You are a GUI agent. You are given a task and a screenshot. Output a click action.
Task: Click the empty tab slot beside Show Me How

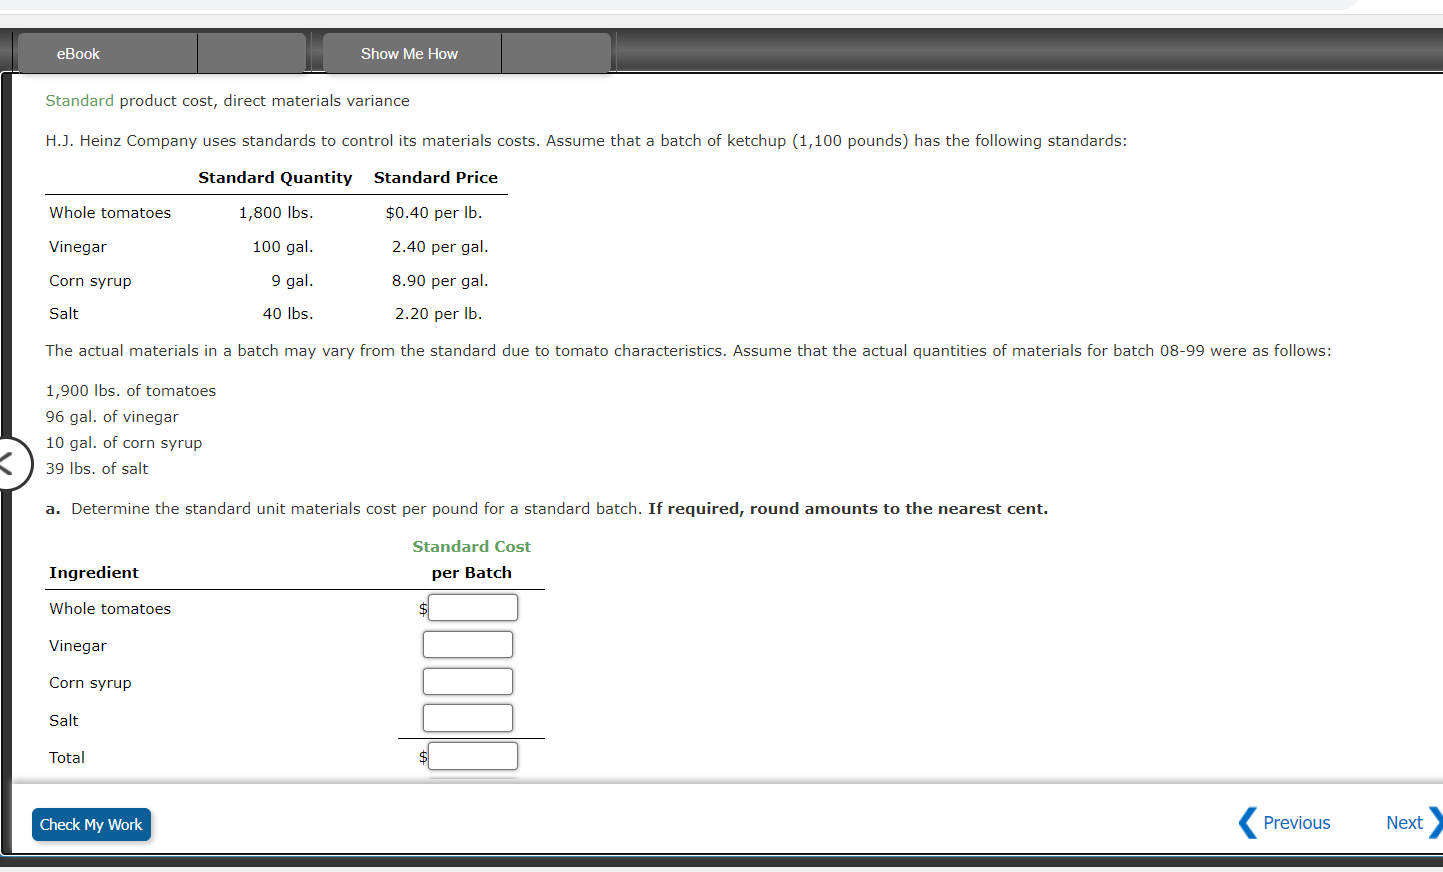pos(556,53)
